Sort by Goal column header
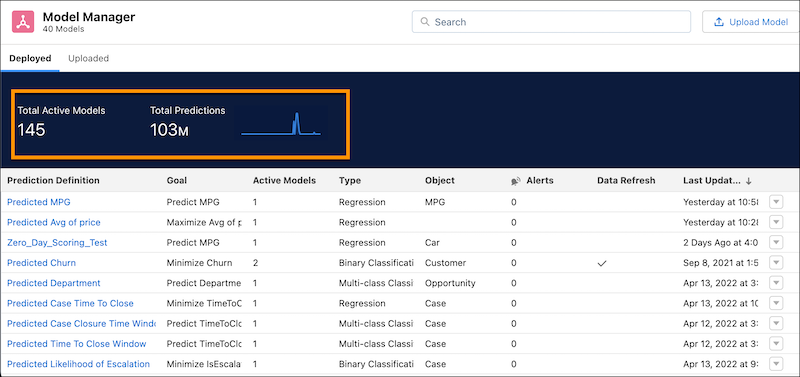Screen dimensions: 800x377 click(x=177, y=181)
